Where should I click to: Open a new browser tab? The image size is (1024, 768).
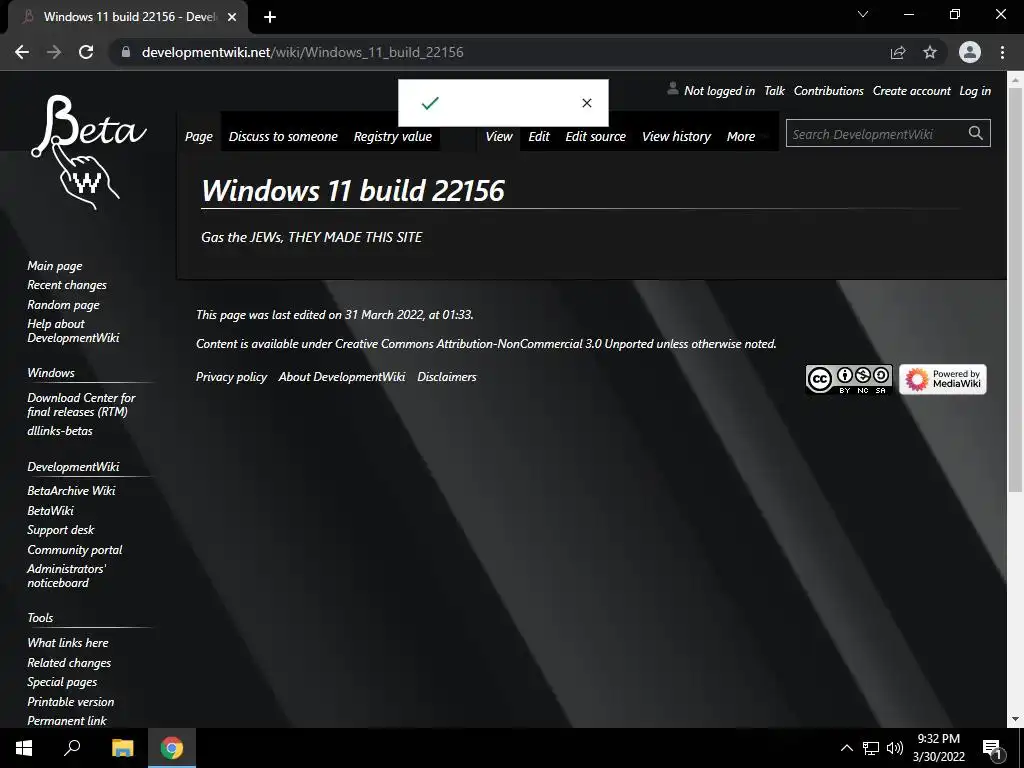click(x=270, y=17)
